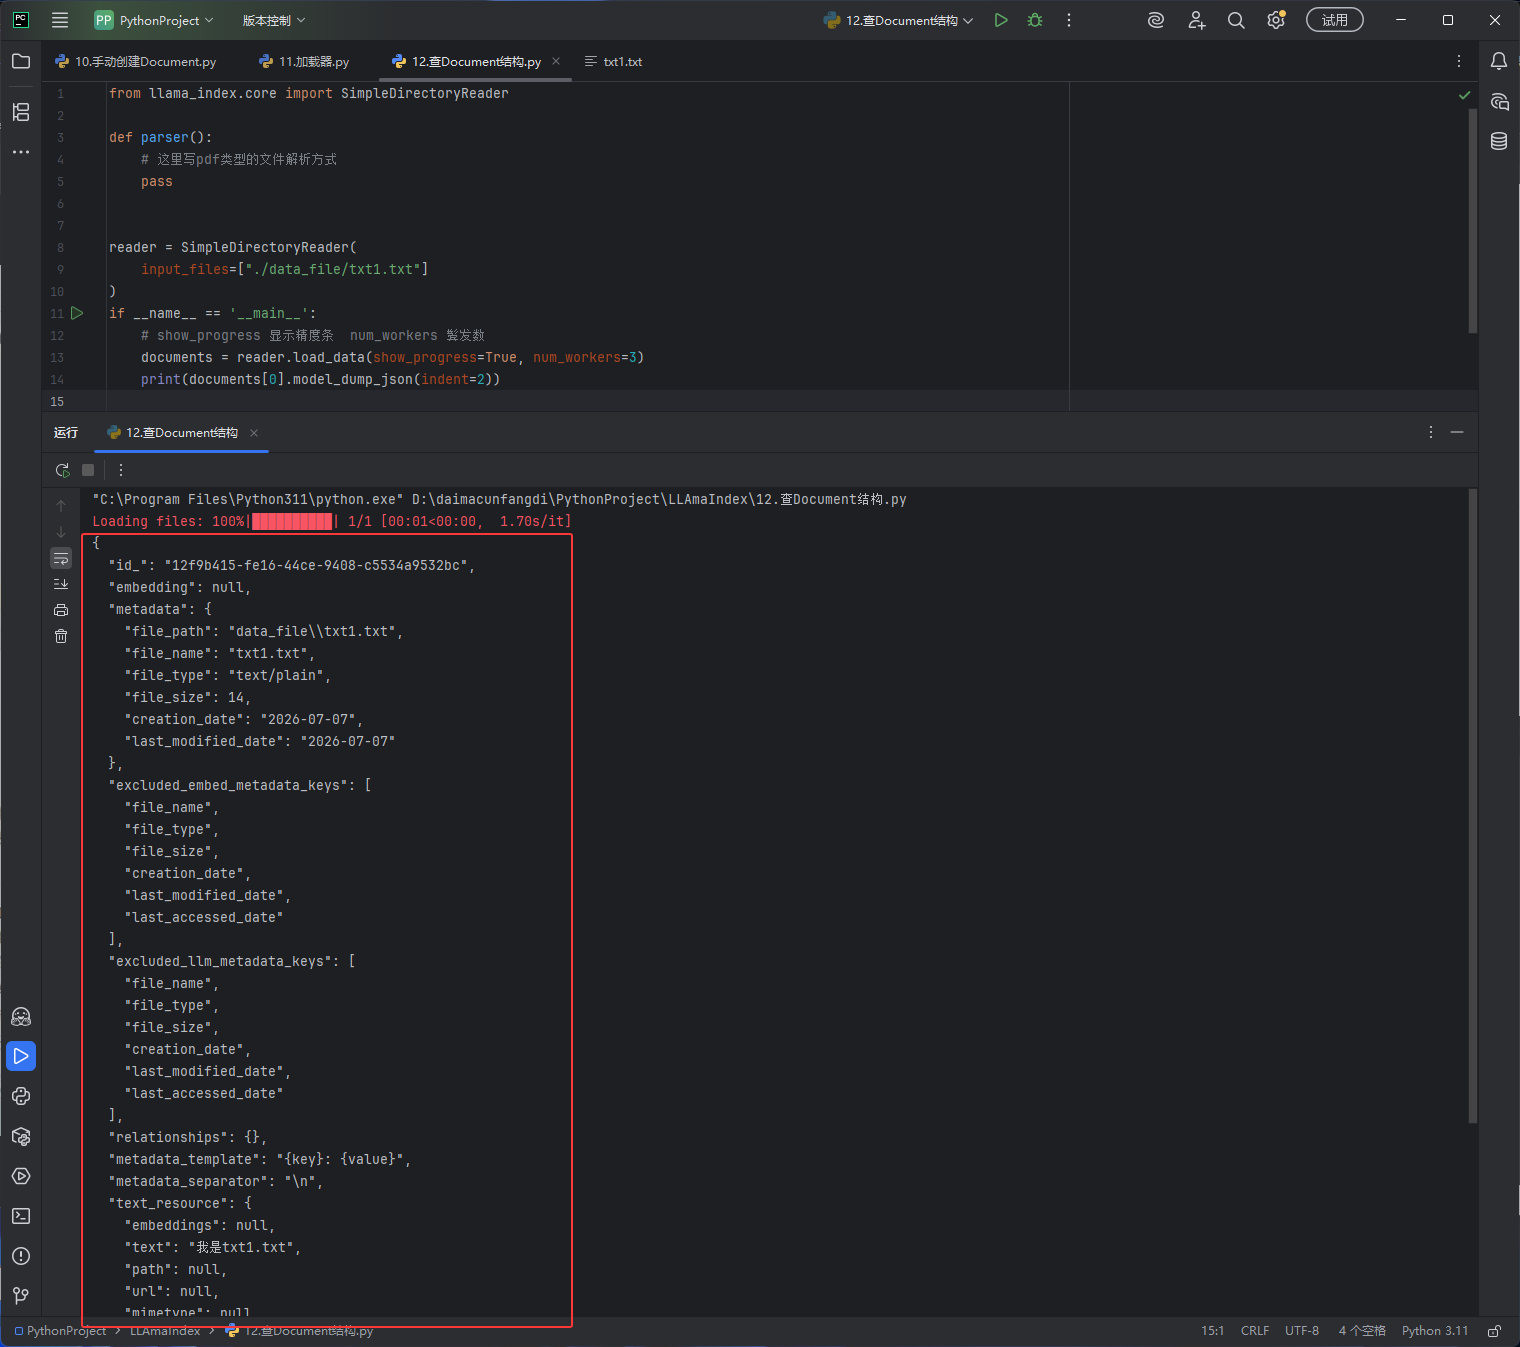This screenshot has width=1520, height=1347.
Task: Place cursor on line 13 documents assignment
Action: [392, 357]
